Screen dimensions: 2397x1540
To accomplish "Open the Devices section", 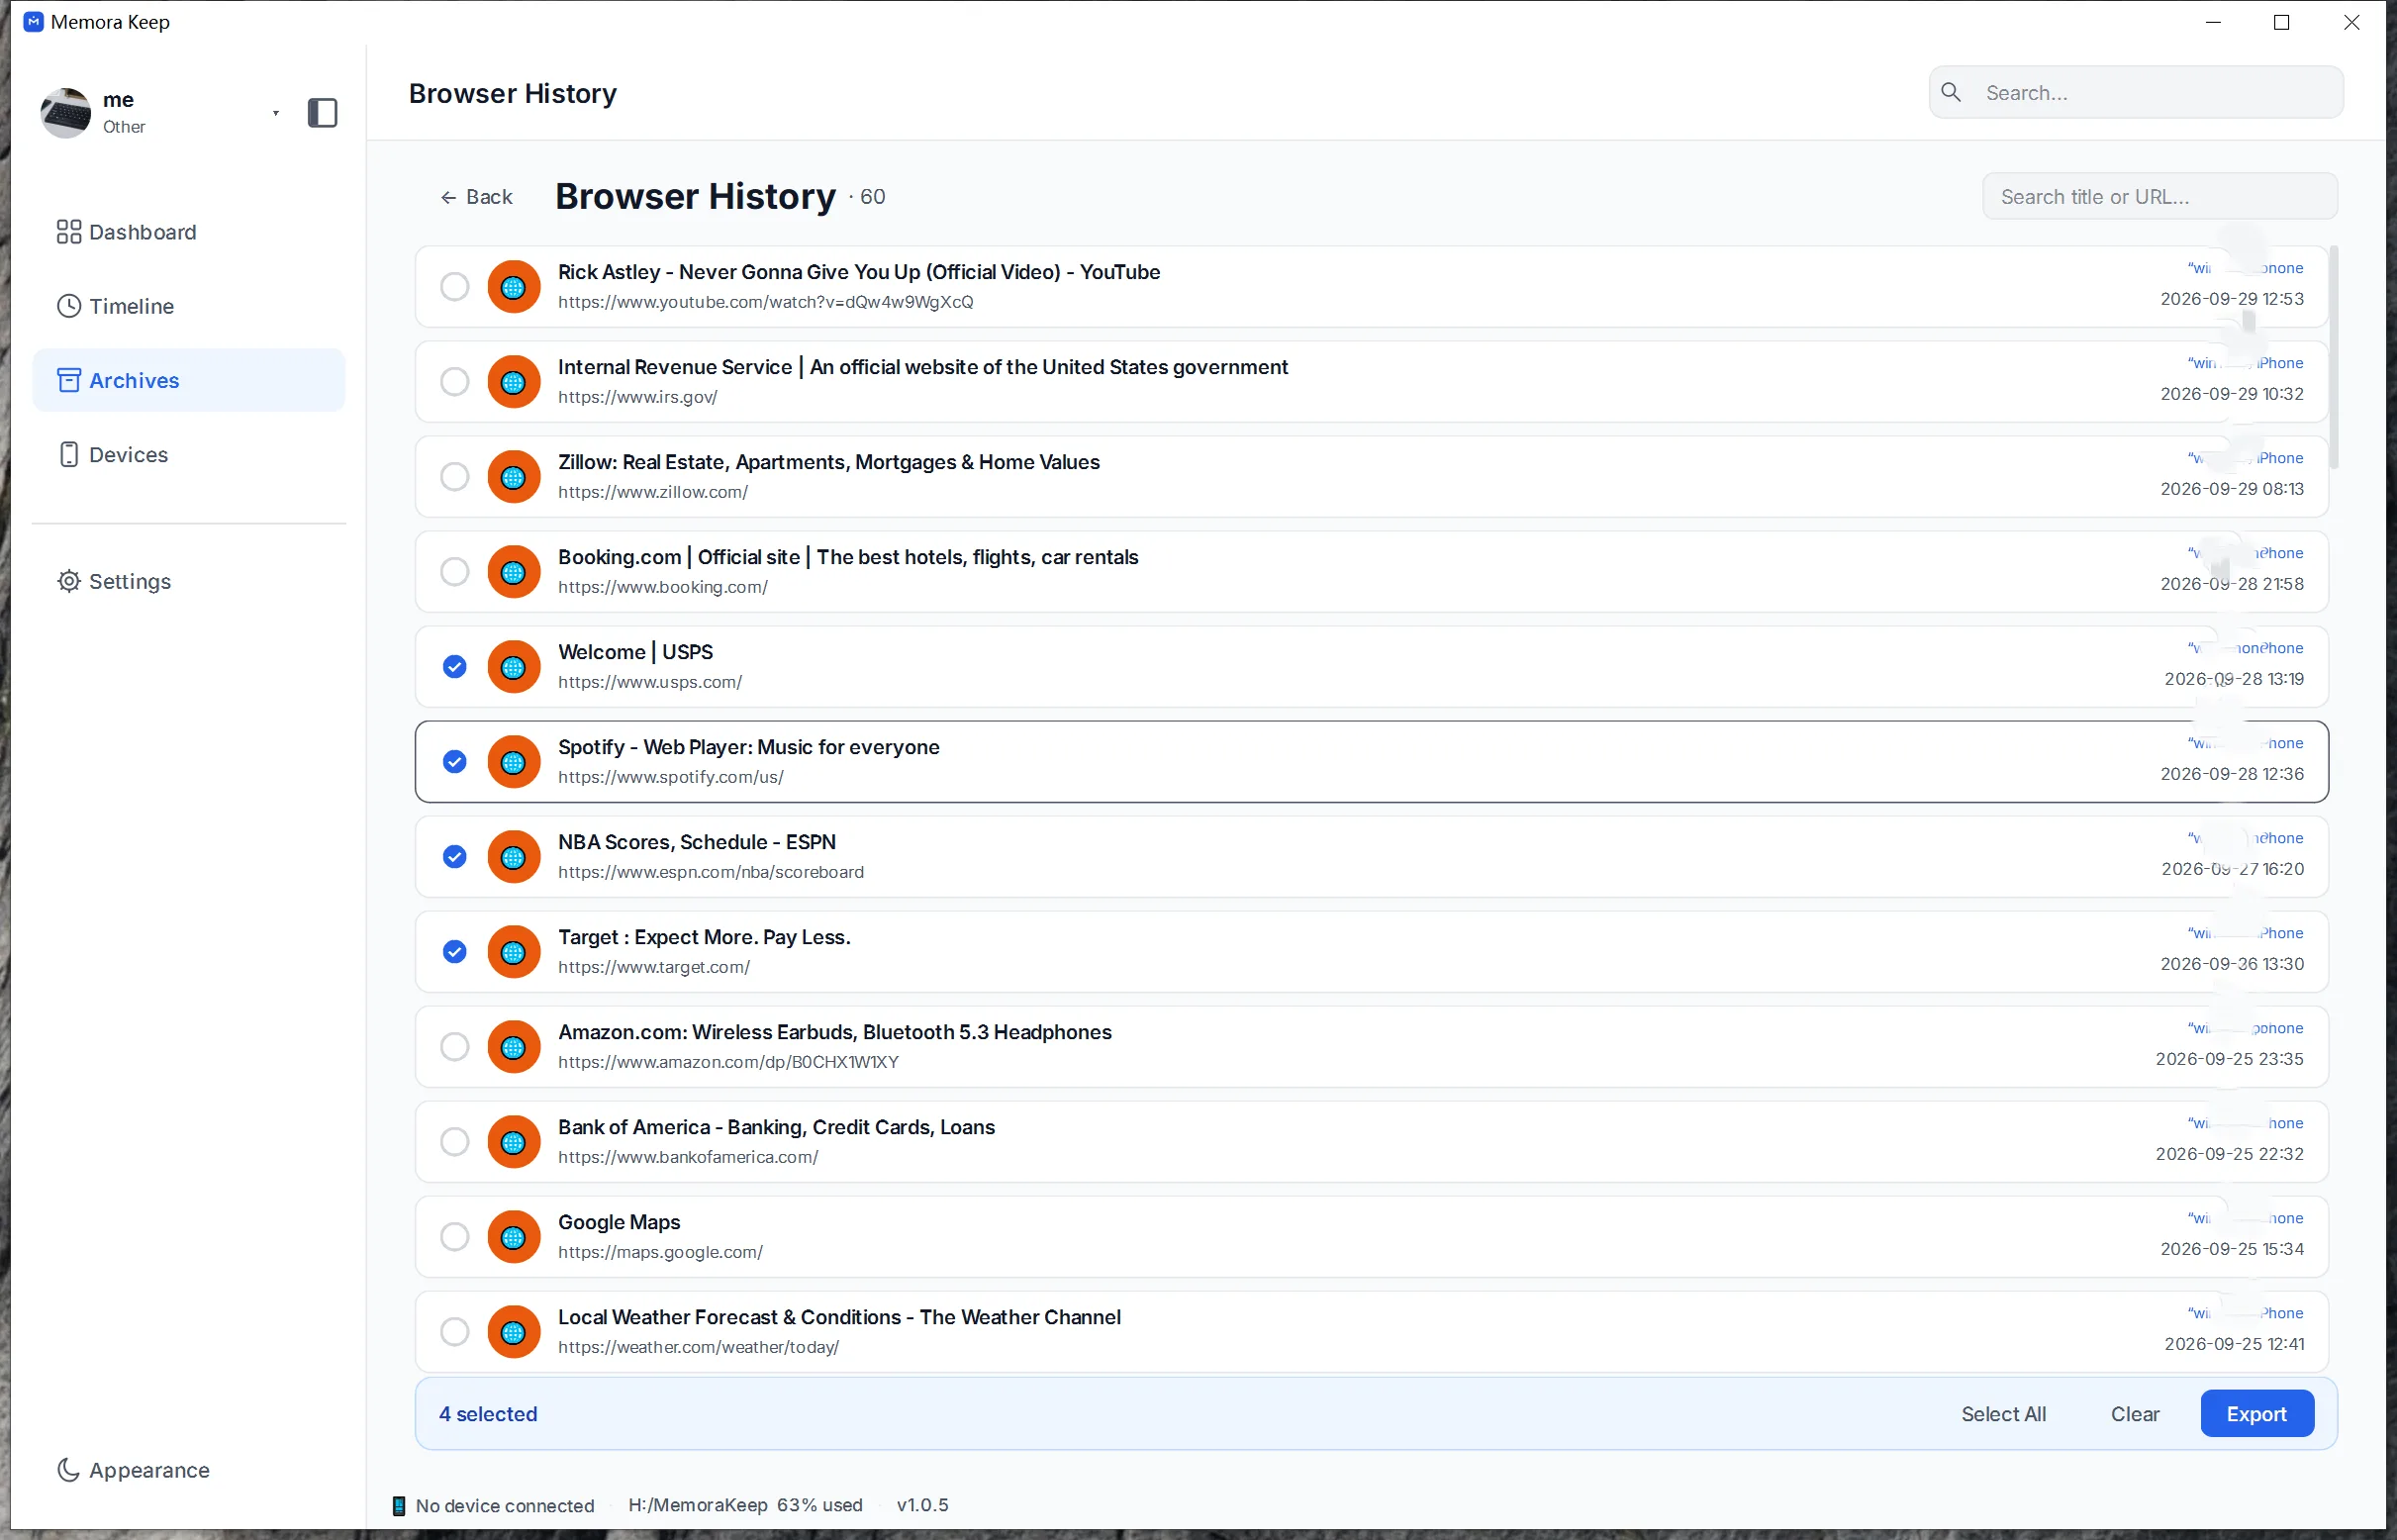I will pos(189,454).
